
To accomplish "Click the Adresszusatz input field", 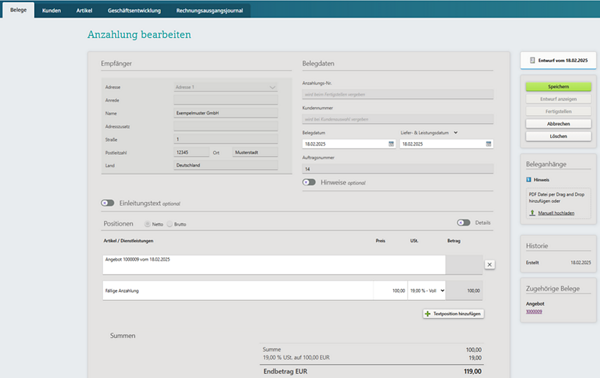I will (226, 126).
